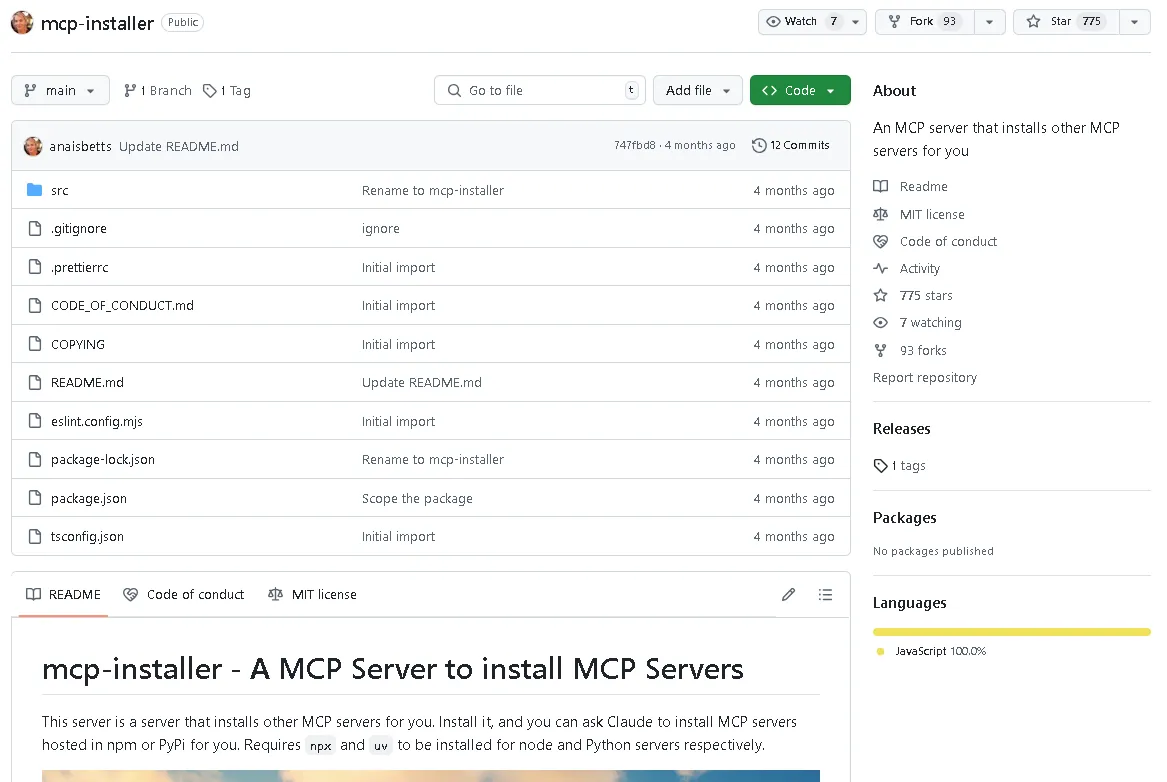Click the file icon next to README.md

point(34,382)
